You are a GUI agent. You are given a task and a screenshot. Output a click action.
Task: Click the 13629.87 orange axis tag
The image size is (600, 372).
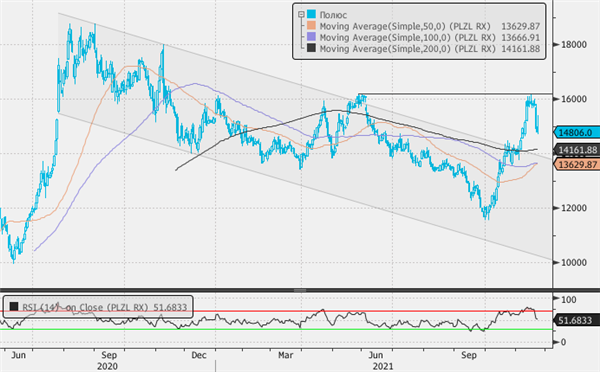coord(577,165)
